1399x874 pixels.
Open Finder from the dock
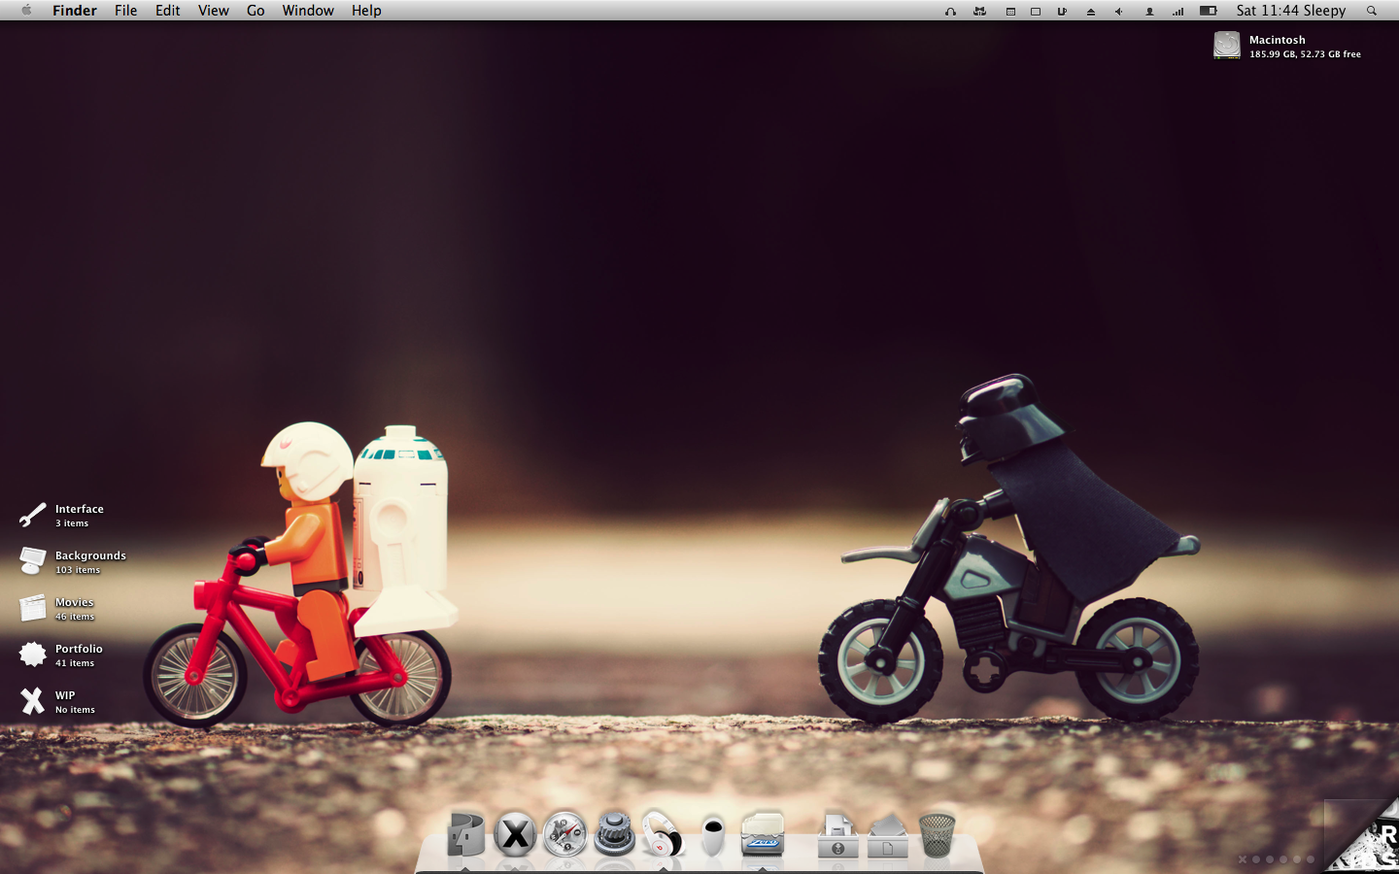465,834
